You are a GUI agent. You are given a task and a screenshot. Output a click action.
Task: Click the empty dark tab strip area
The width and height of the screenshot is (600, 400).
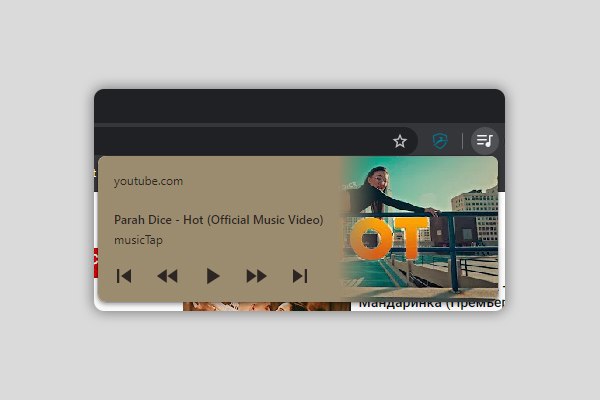pyautogui.click(x=299, y=106)
